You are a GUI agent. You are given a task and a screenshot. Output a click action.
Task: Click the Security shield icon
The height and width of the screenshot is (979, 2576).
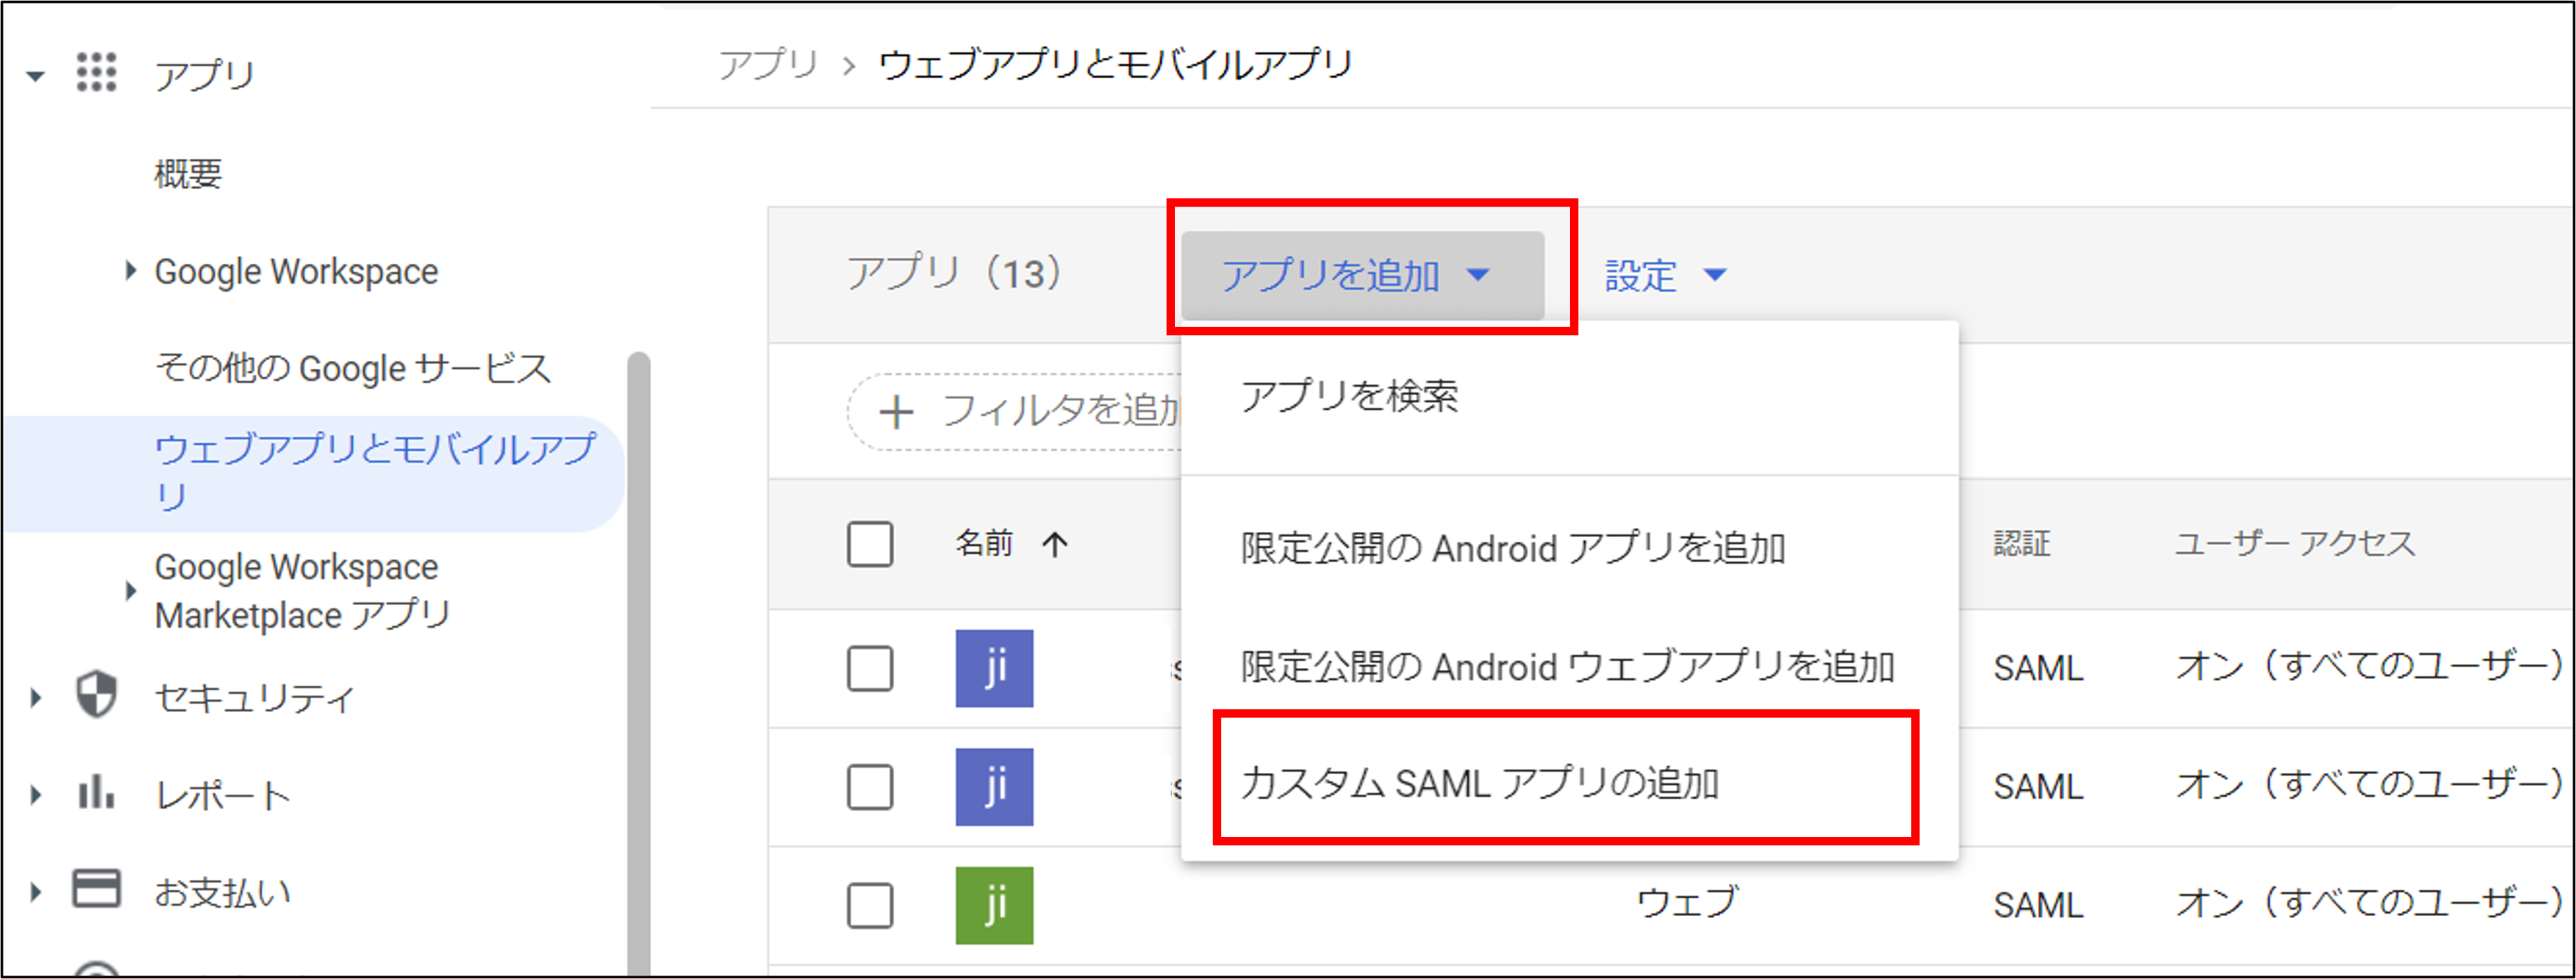click(97, 695)
